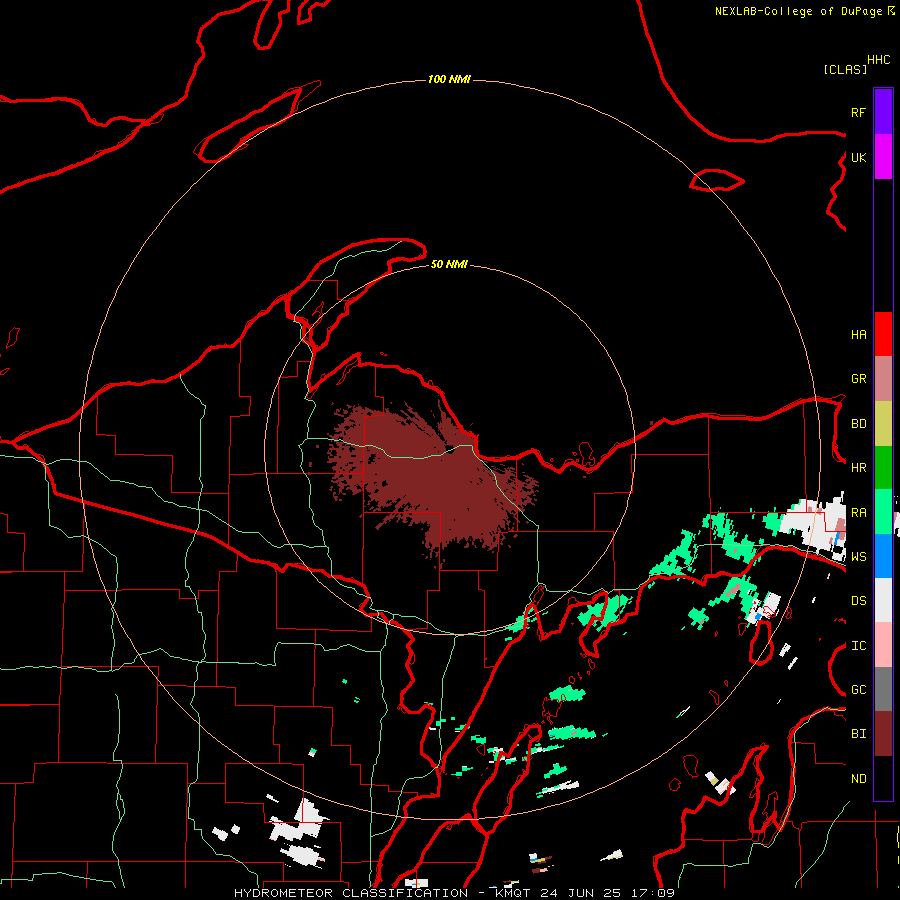Click the DS legend label
This screenshot has height=900, width=900.
[858, 601]
